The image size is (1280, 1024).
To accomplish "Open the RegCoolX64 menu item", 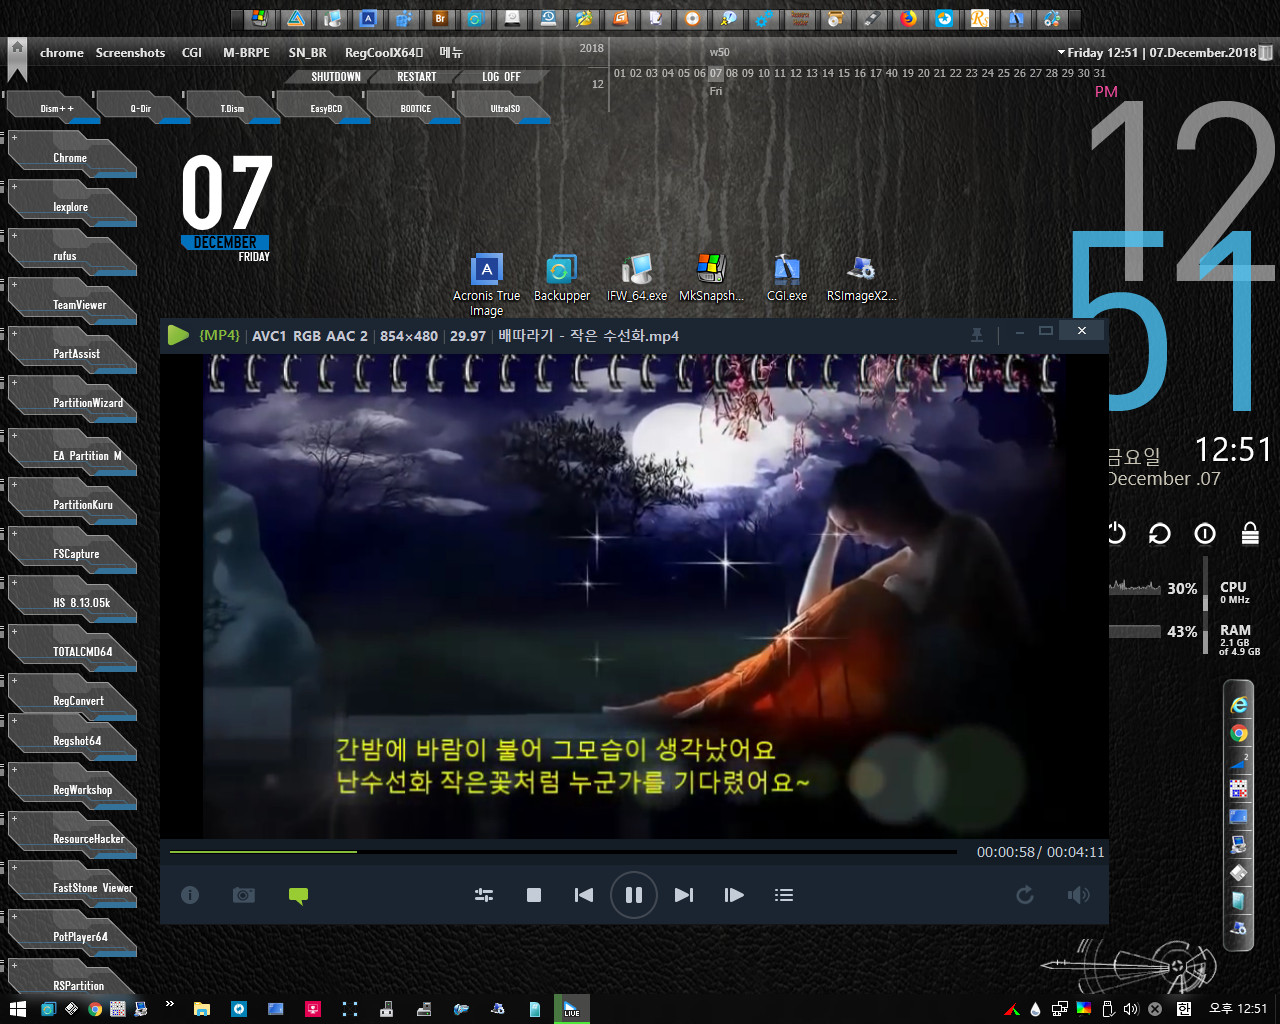I will coord(384,53).
